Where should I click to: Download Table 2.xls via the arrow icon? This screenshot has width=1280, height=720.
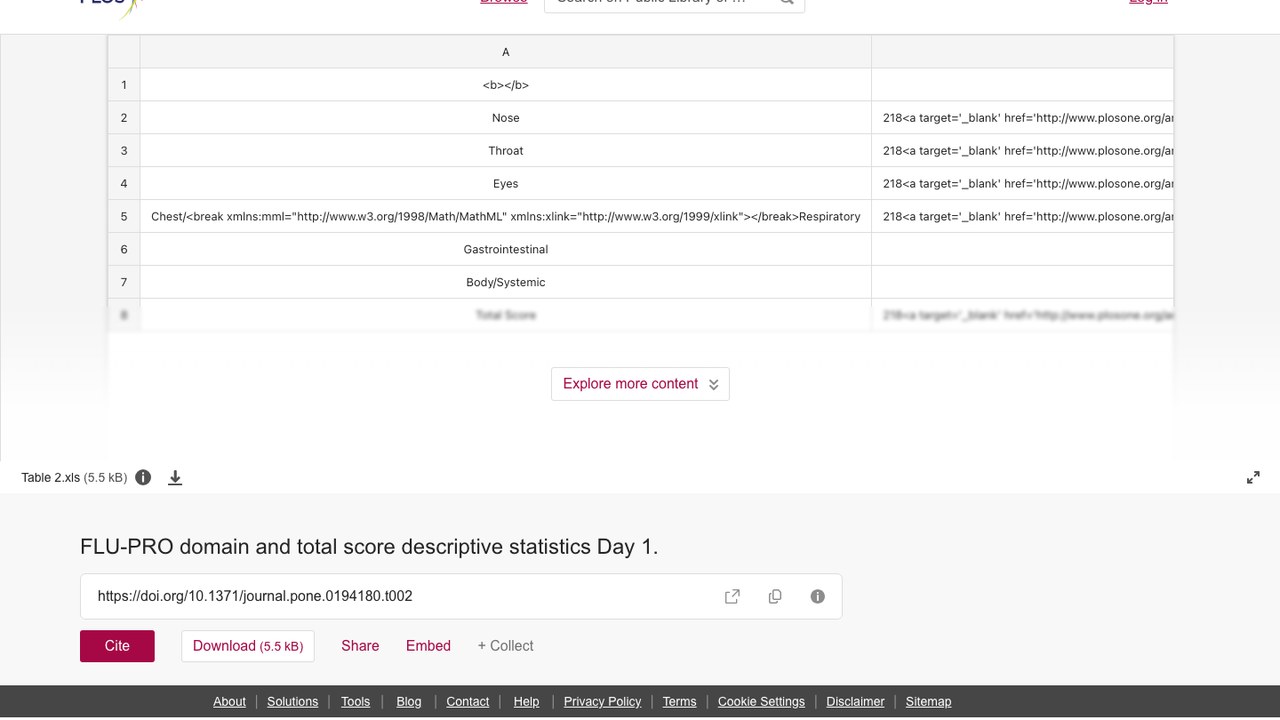pos(175,478)
